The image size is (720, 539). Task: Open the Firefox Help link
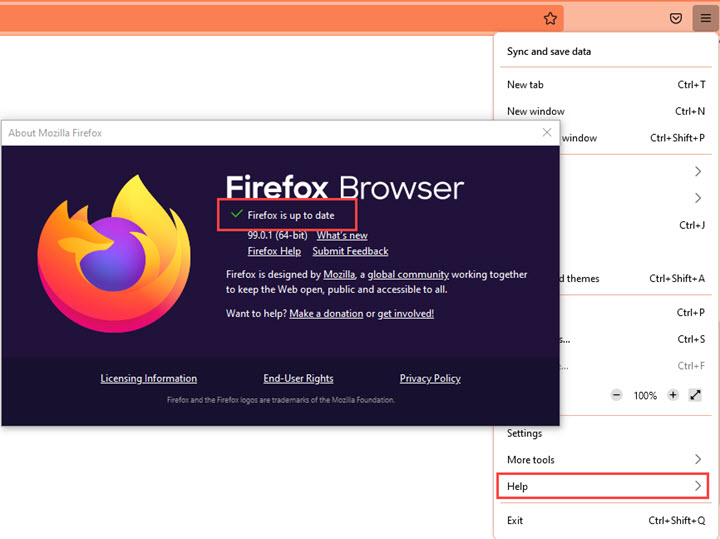[x=274, y=251]
